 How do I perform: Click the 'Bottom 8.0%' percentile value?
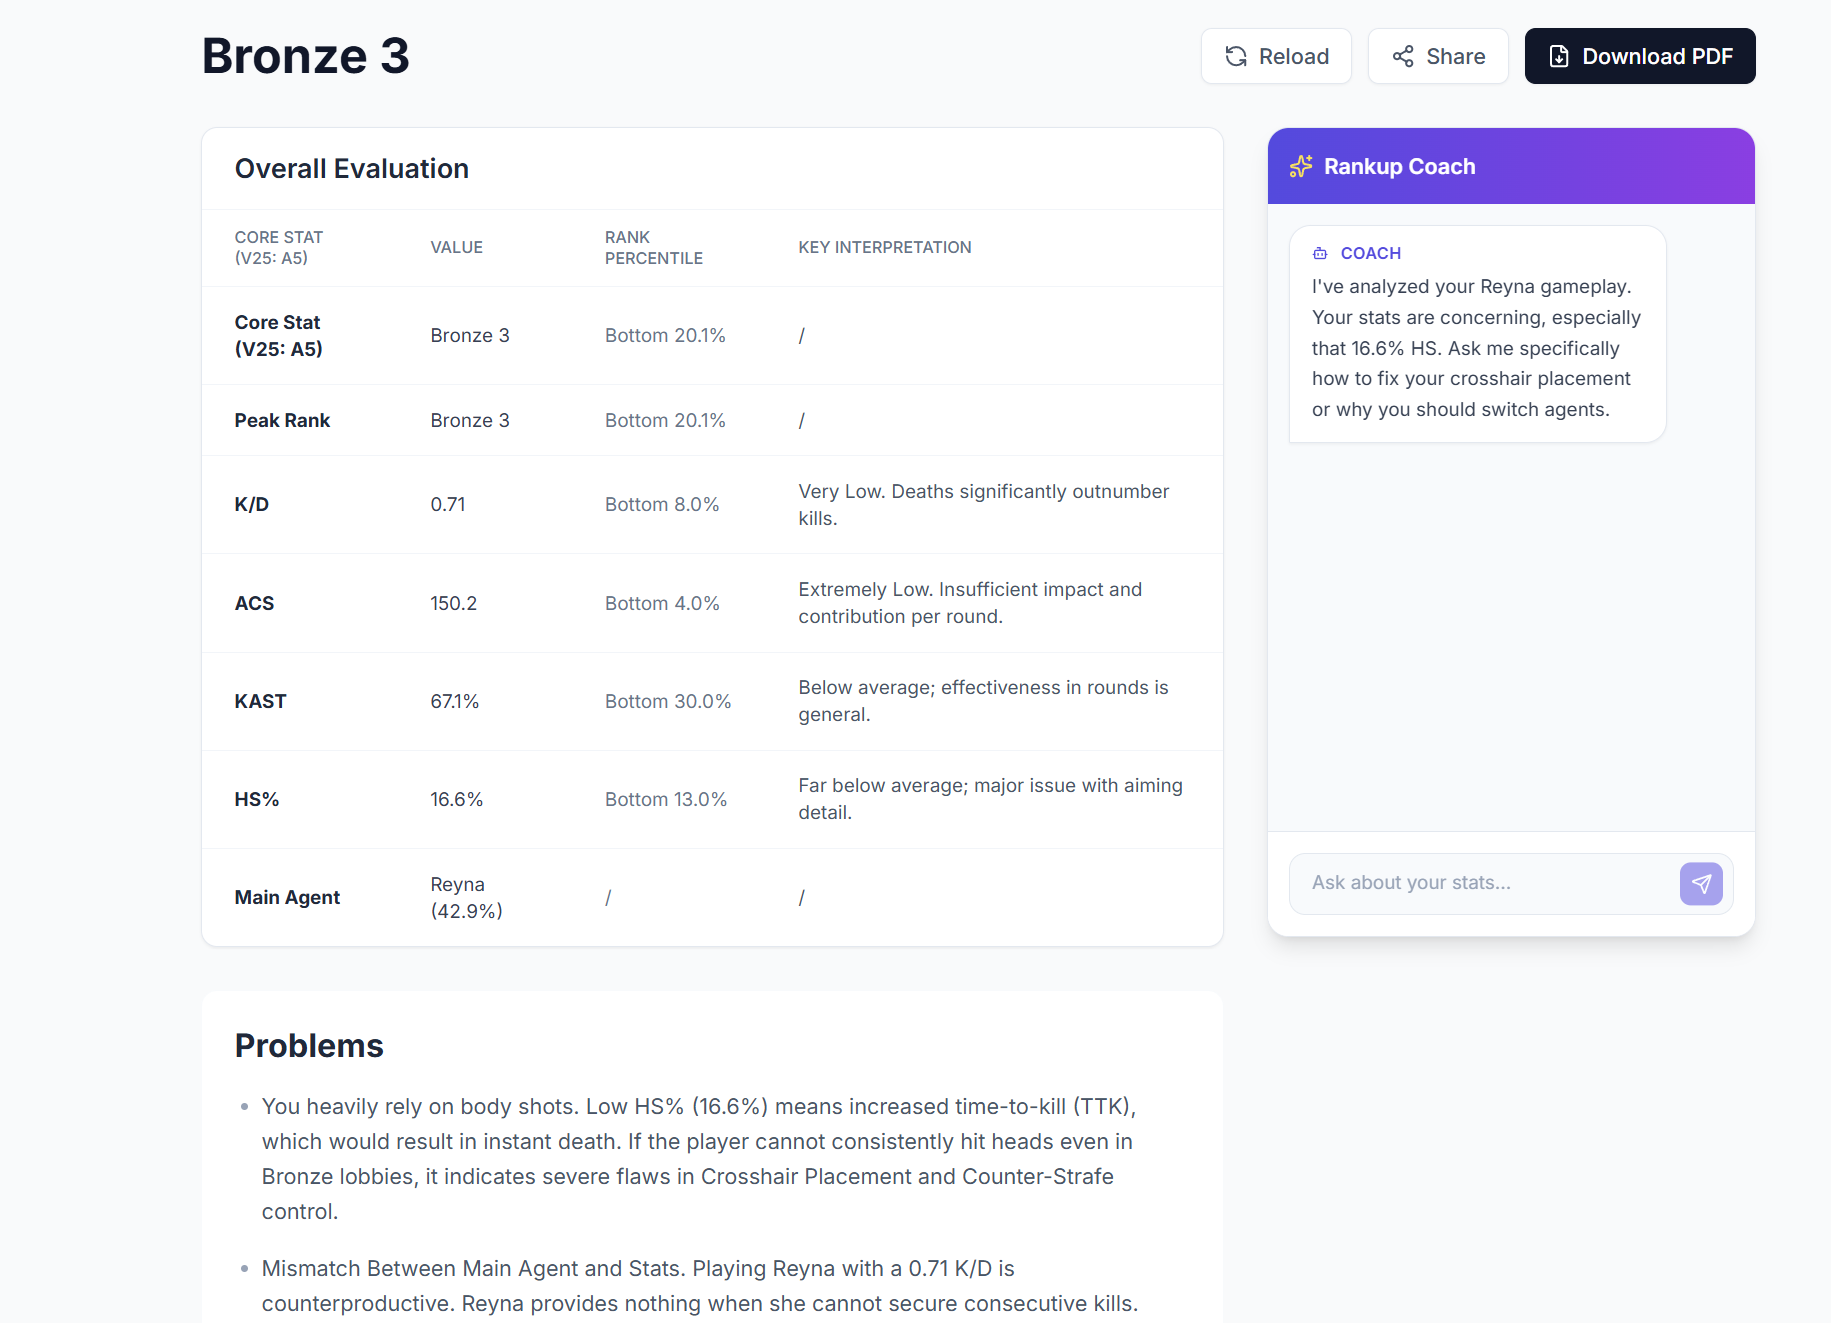point(661,505)
